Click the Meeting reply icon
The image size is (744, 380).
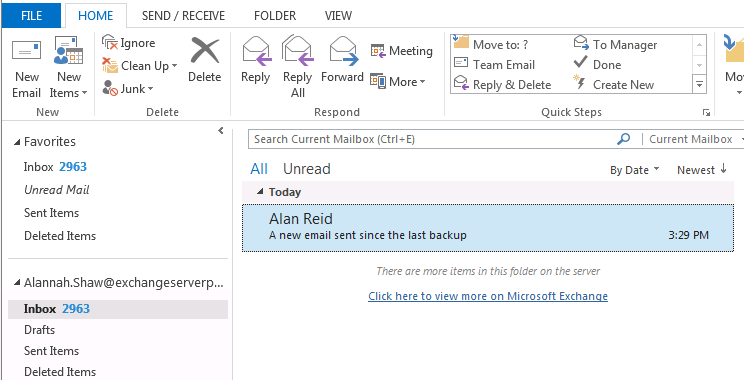[378, 51]
